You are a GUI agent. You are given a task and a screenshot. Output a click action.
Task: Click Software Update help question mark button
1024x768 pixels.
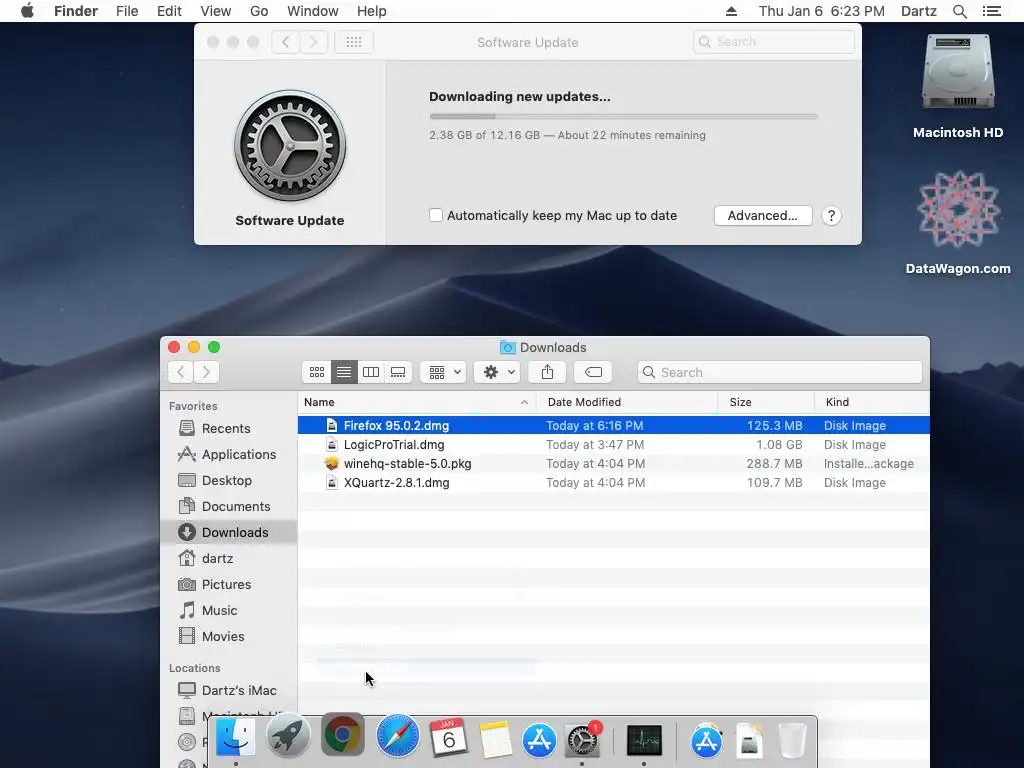click(831, 216)
